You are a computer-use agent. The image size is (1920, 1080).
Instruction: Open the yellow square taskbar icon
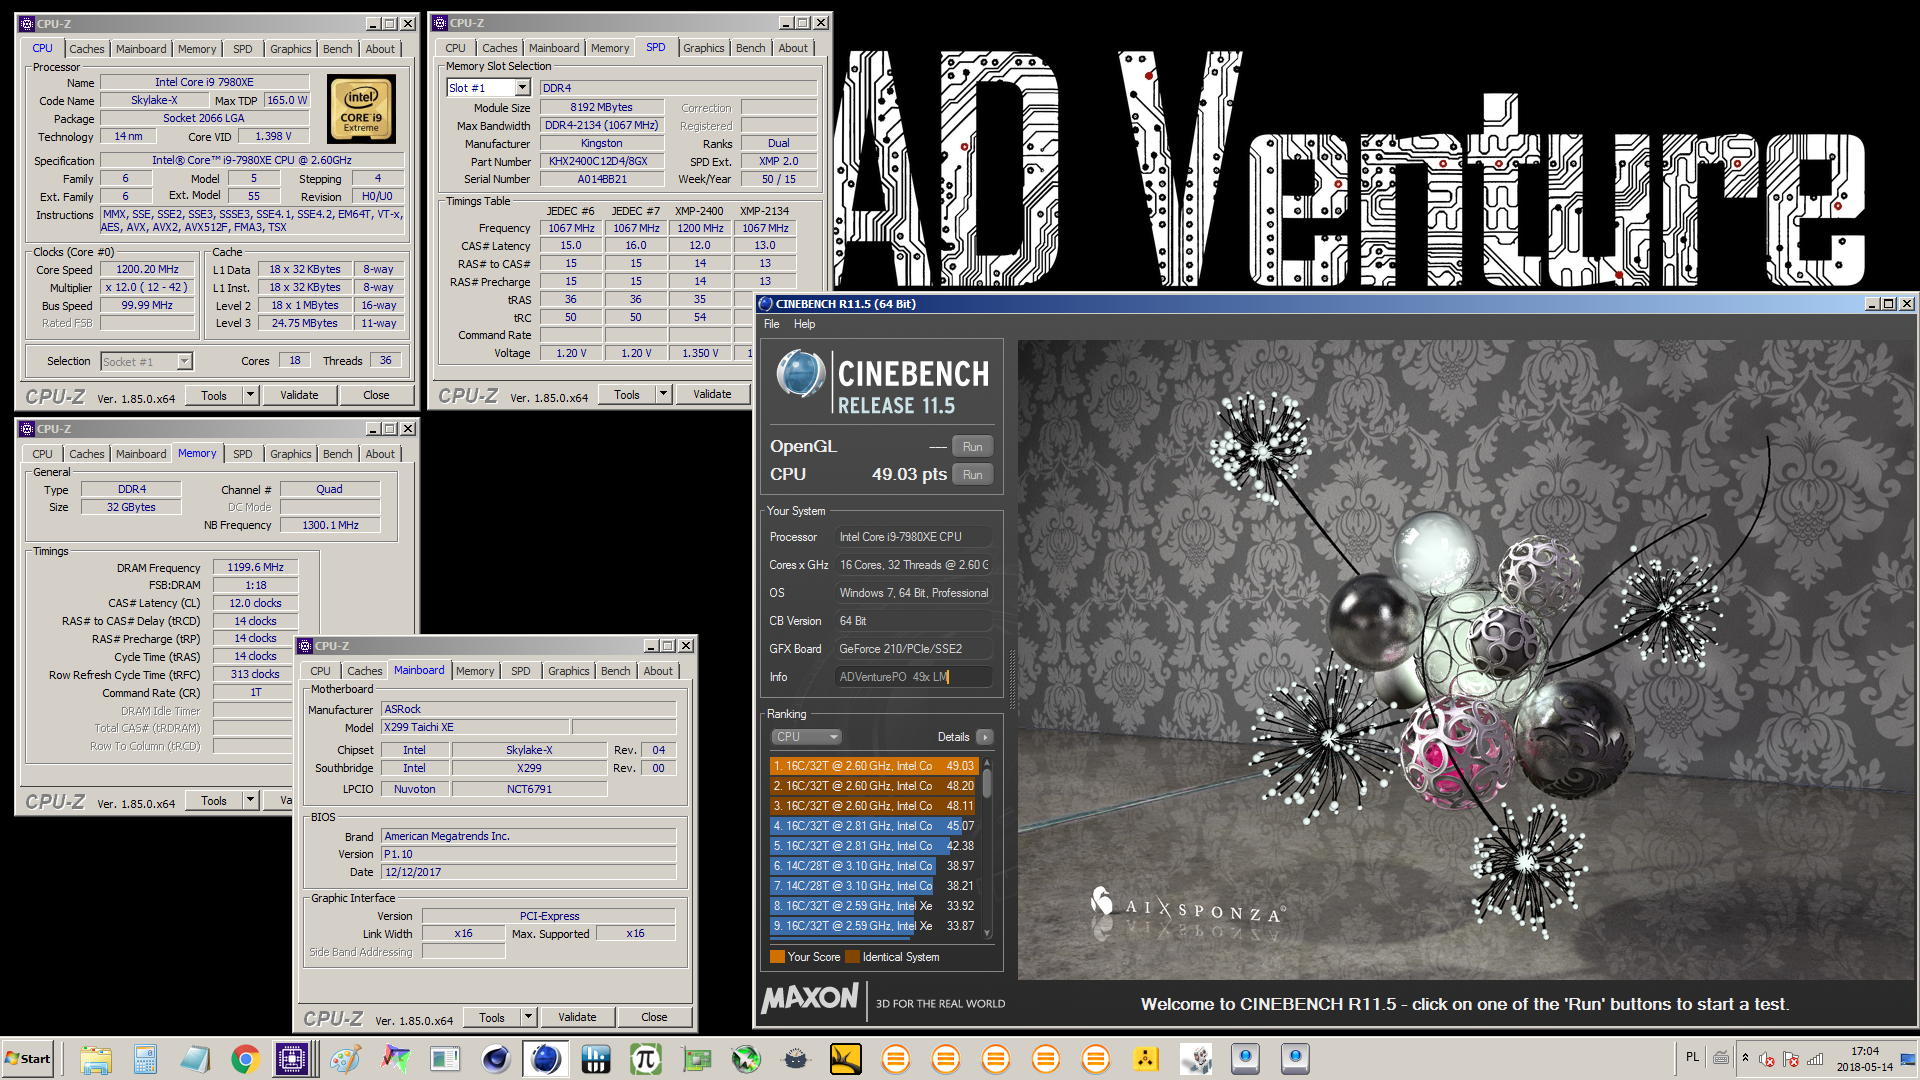845,1058
